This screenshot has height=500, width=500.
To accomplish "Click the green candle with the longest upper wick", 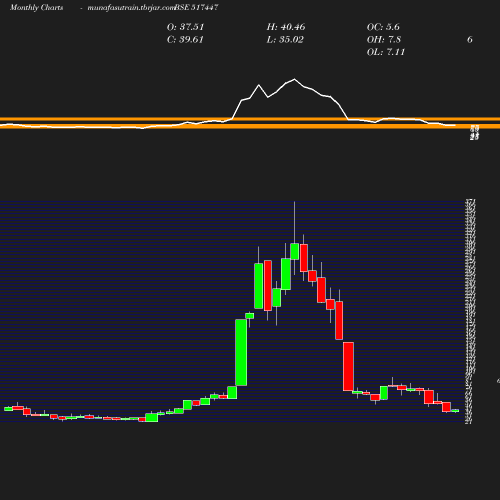I will click(x=294, y=251).
